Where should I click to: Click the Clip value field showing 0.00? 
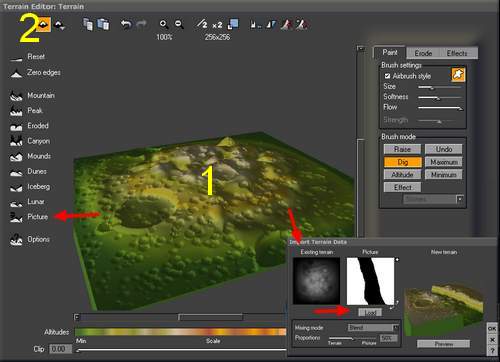click(61, 349)
